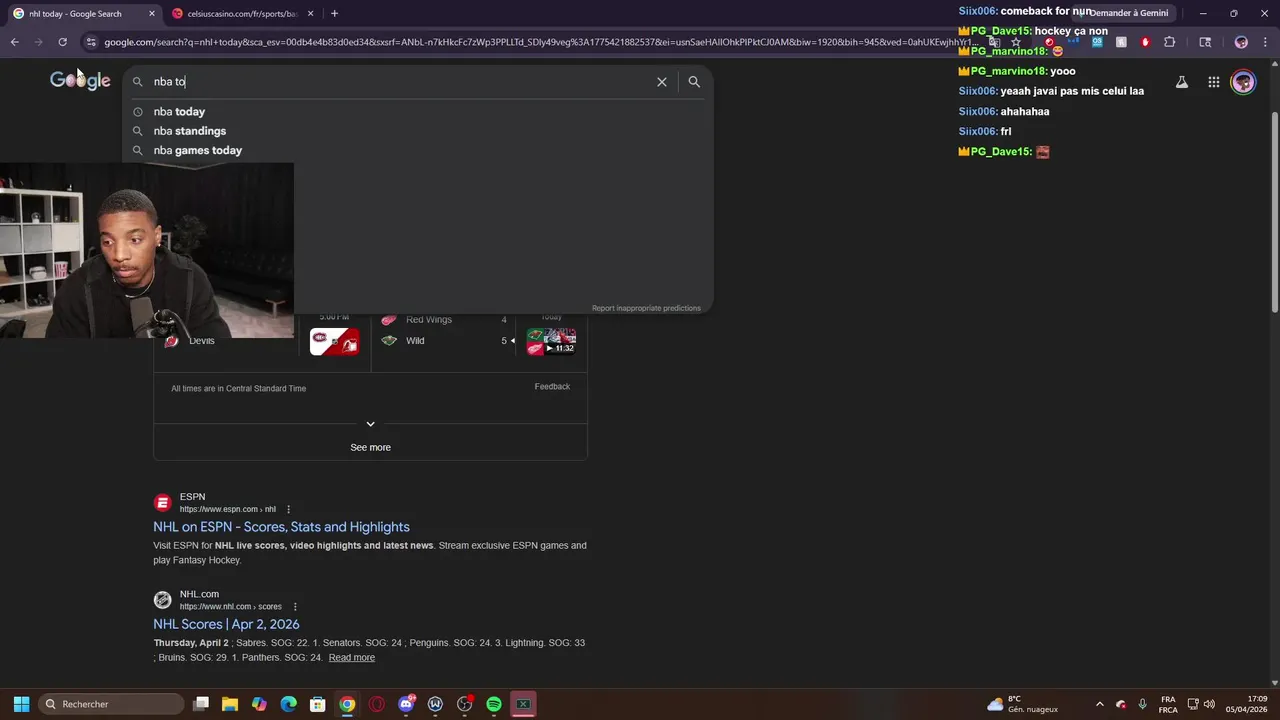Open the Google account avatar on page
Viewport: 1280px width, 720px height.
pos(1243,82)
